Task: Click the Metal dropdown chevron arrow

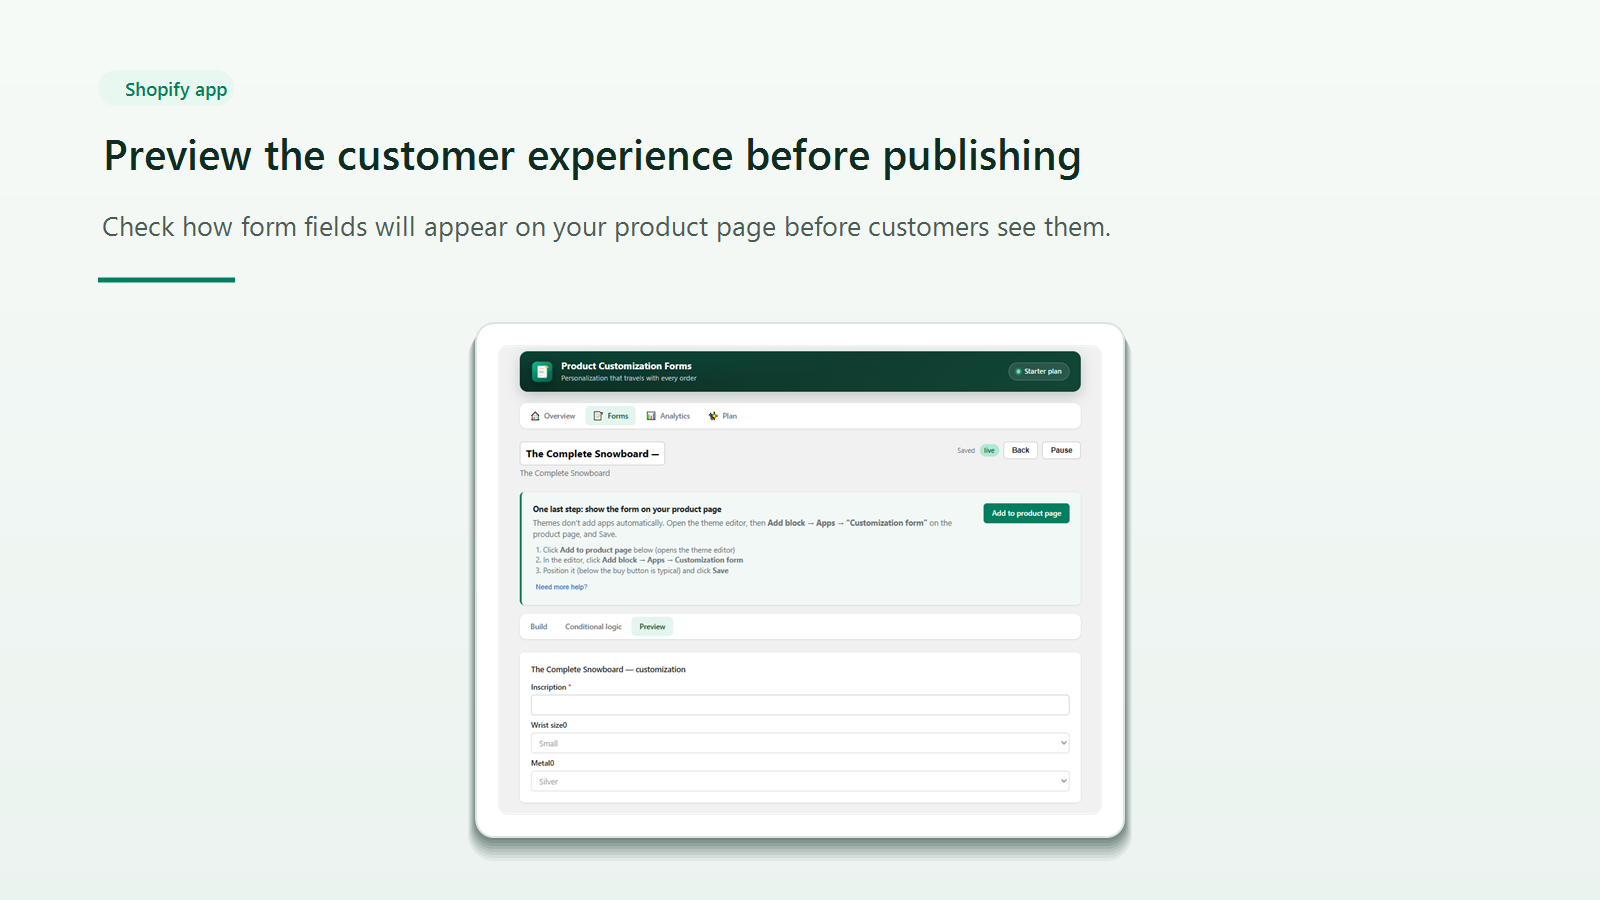Action: pyautogui.click(x=1063, y=781)
